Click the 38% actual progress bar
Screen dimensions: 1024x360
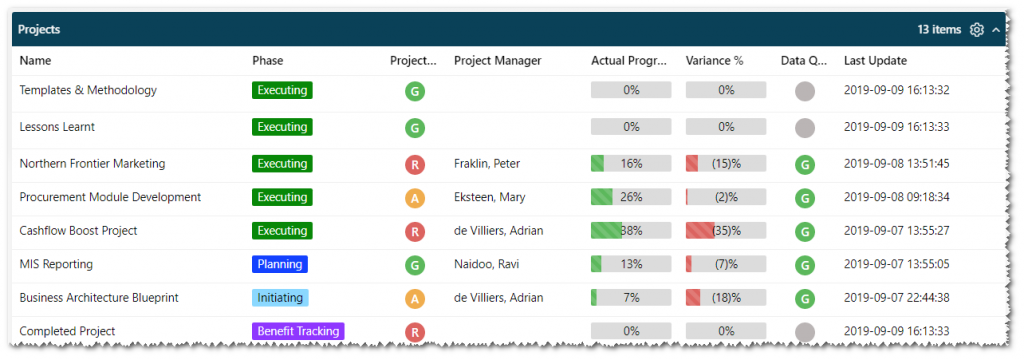point(631,231)
